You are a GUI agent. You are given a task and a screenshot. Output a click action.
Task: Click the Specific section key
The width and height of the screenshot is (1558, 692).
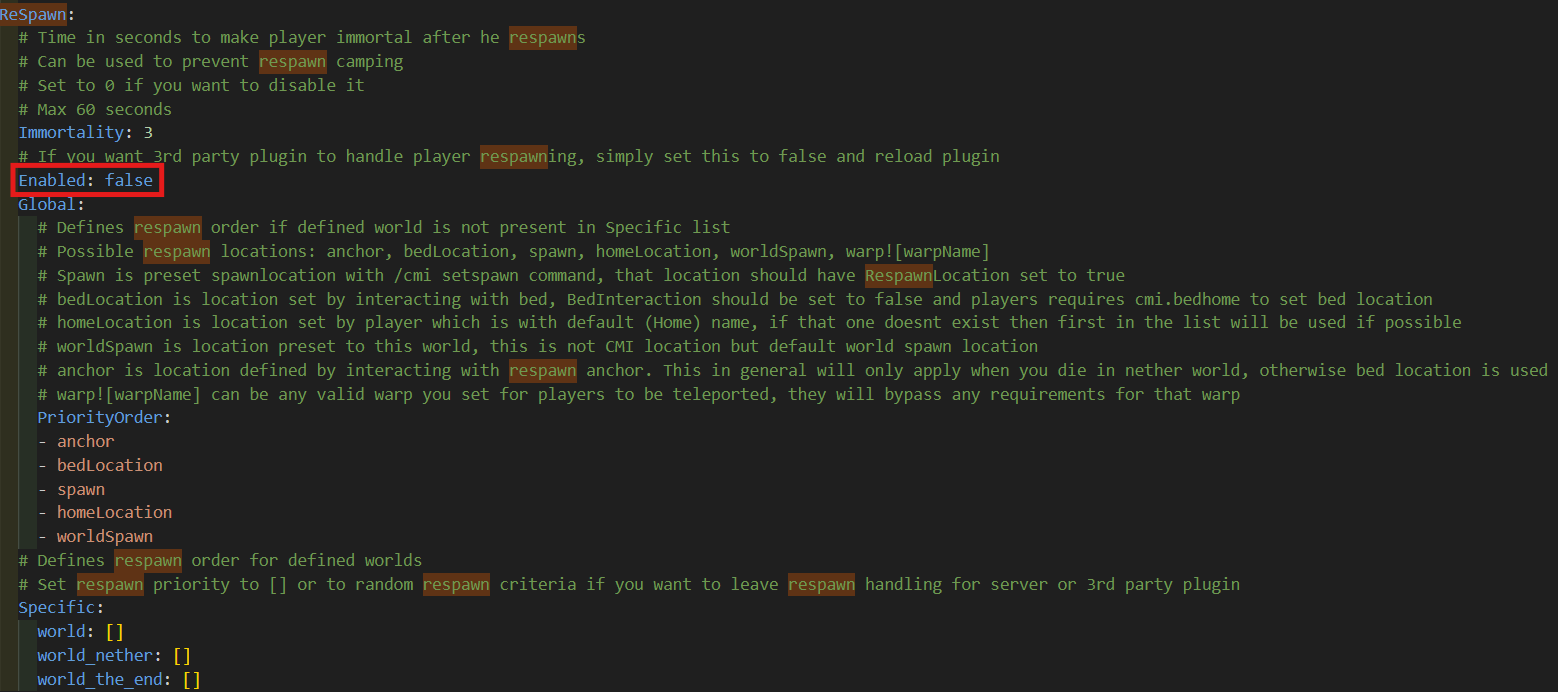click(56, 608)
